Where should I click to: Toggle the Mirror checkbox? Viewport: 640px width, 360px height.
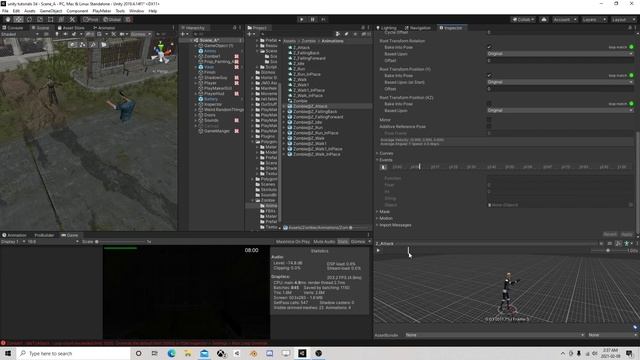click(489, 120)
